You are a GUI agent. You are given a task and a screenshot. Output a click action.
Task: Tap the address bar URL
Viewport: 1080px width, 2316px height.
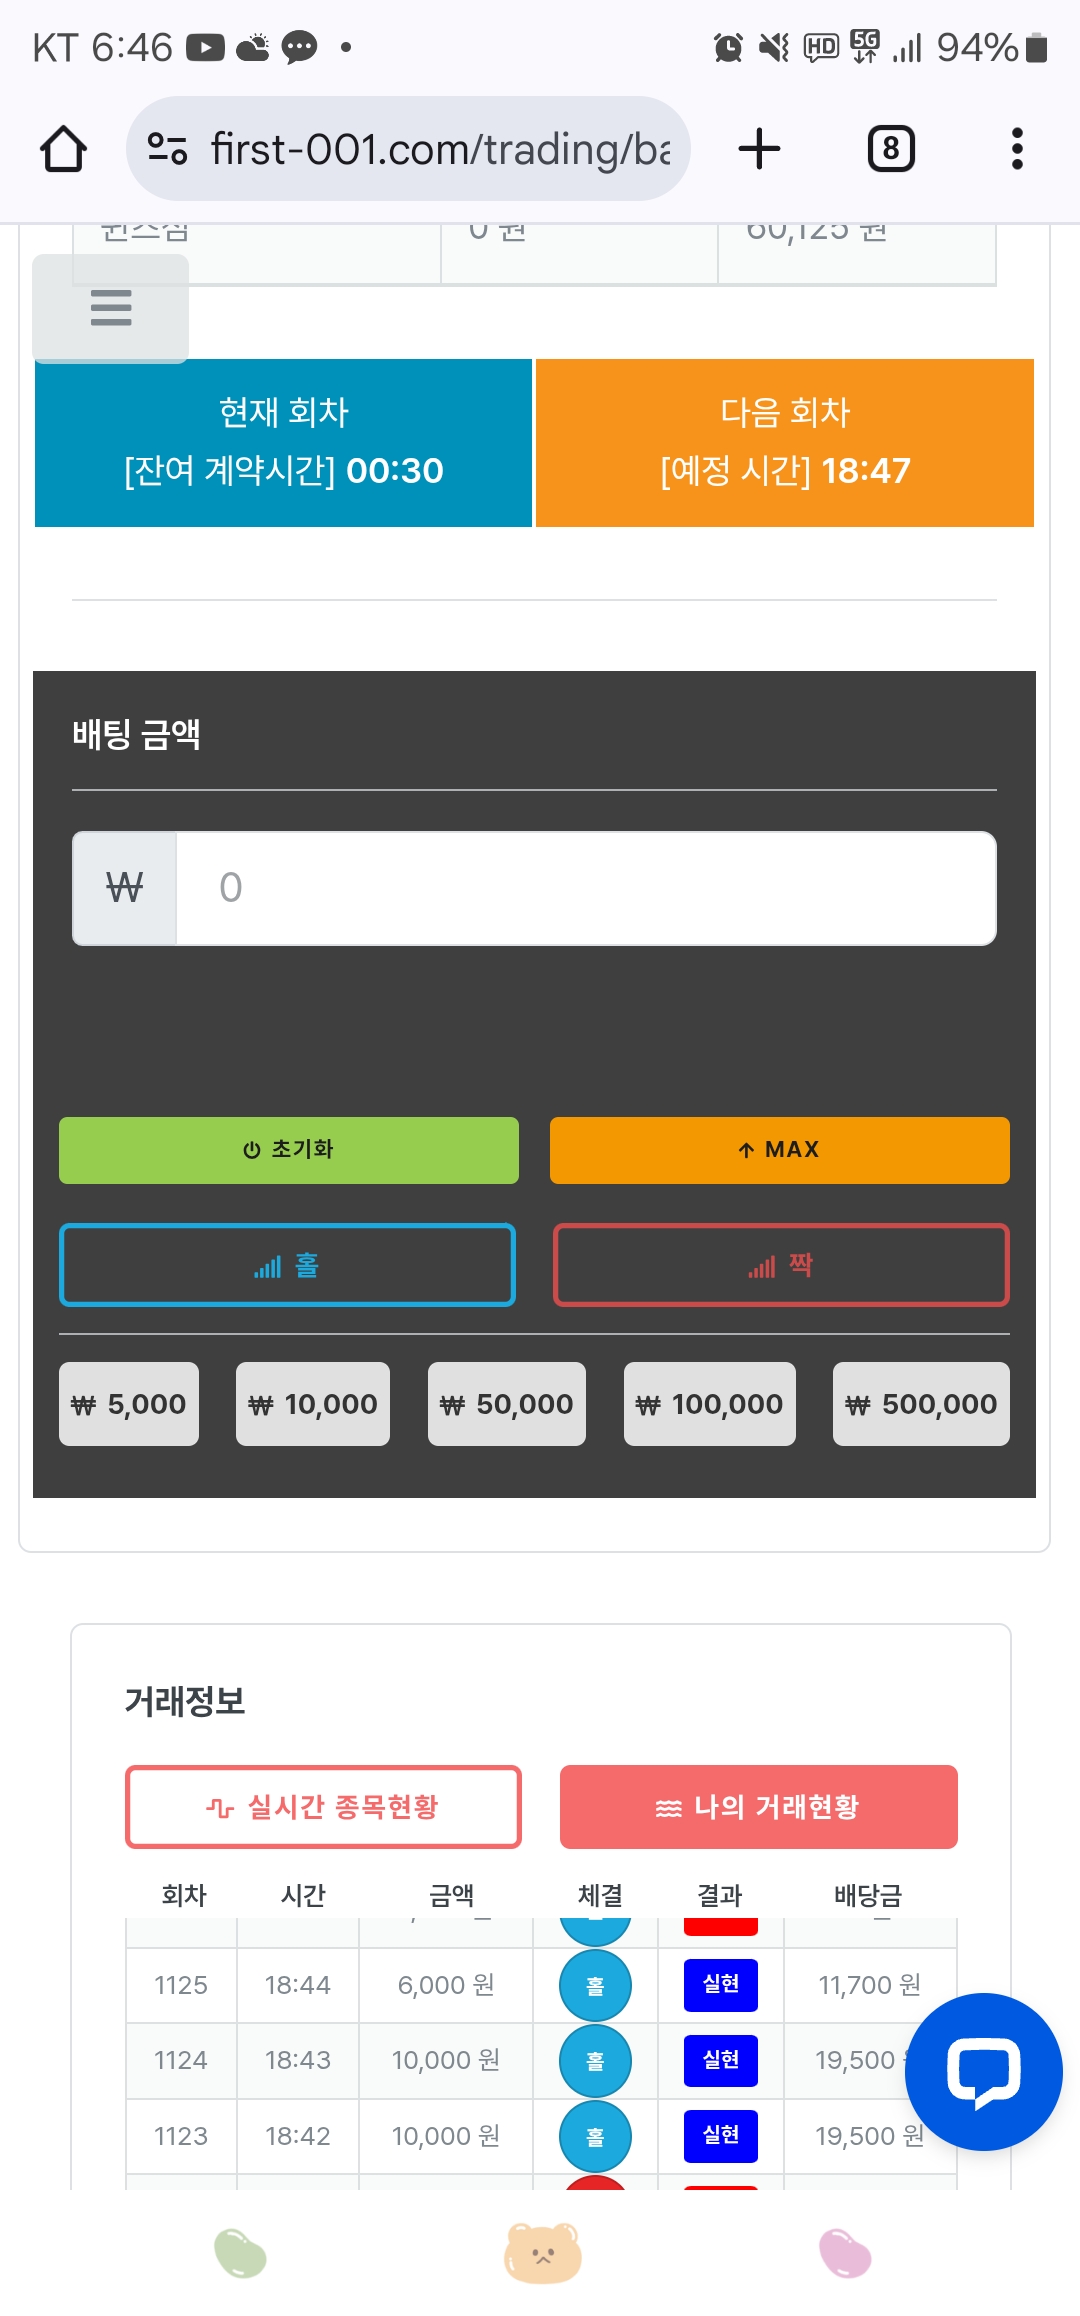pos(440,149)
